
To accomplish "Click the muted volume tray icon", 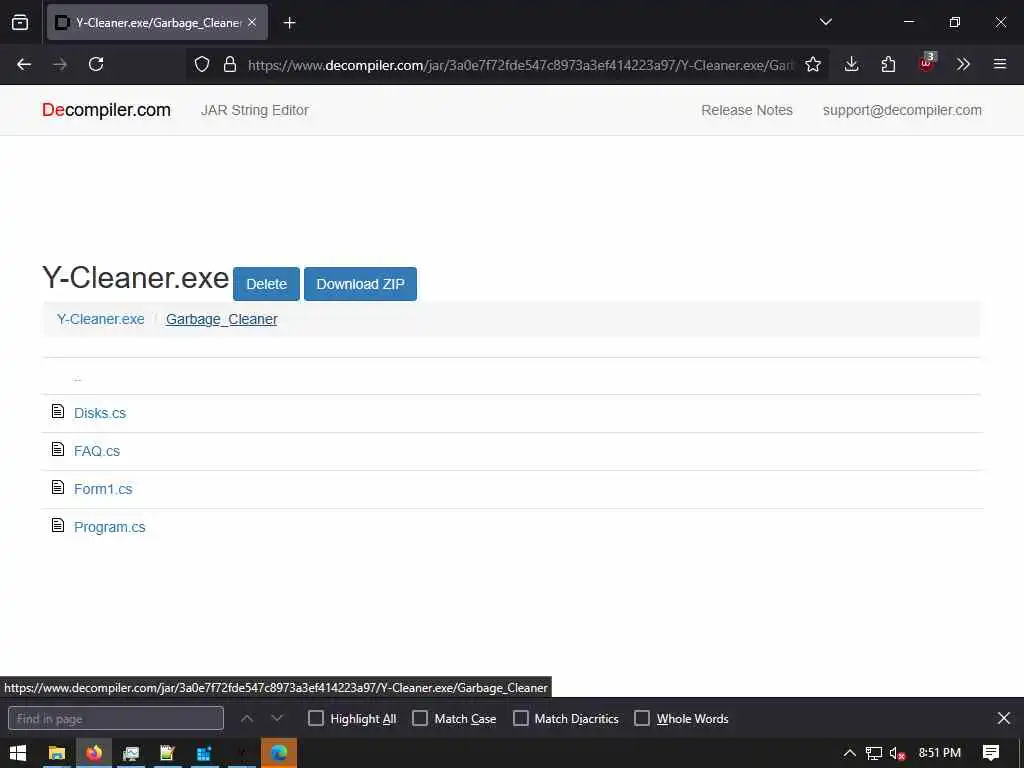I will click(897, 753).
